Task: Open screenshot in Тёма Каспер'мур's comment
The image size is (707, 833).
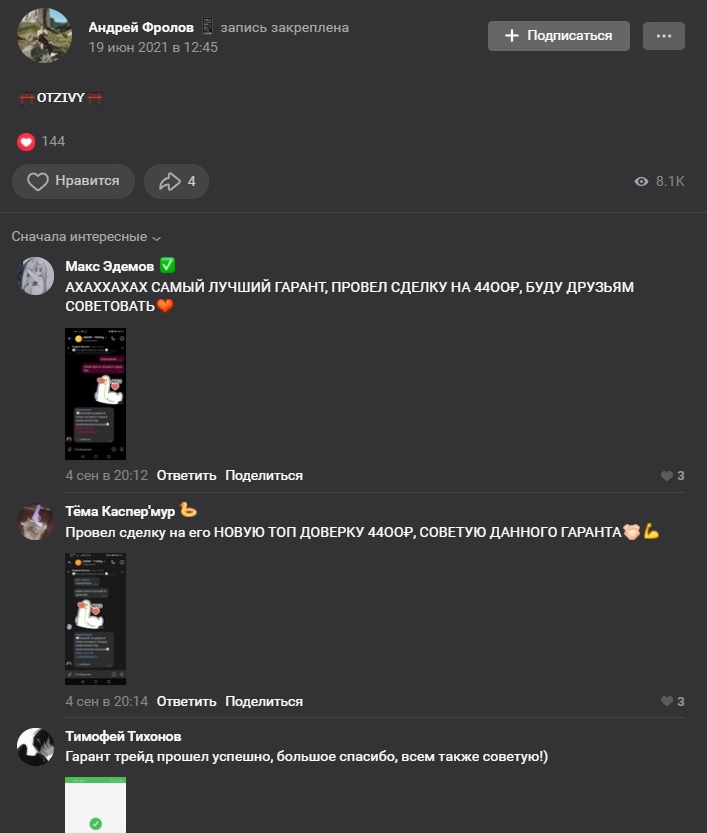Action: (96, 619)
